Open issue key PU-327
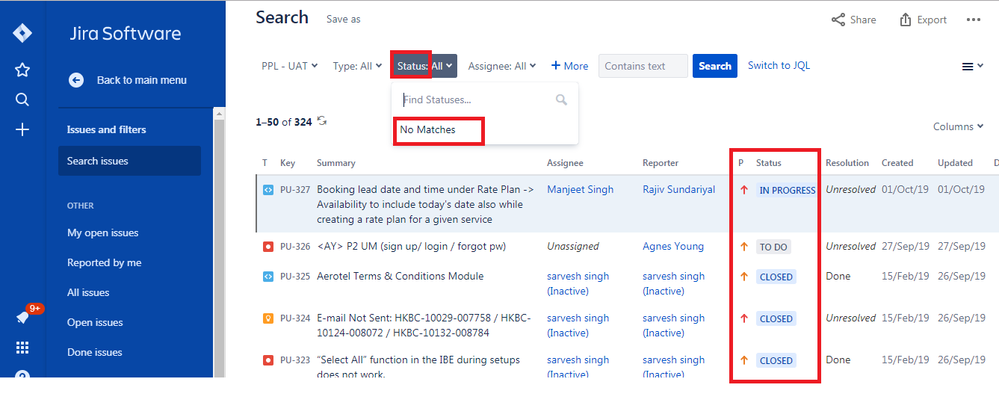This screenshot has height=403, width=999. pyautogui.click(x=295, y=190)
